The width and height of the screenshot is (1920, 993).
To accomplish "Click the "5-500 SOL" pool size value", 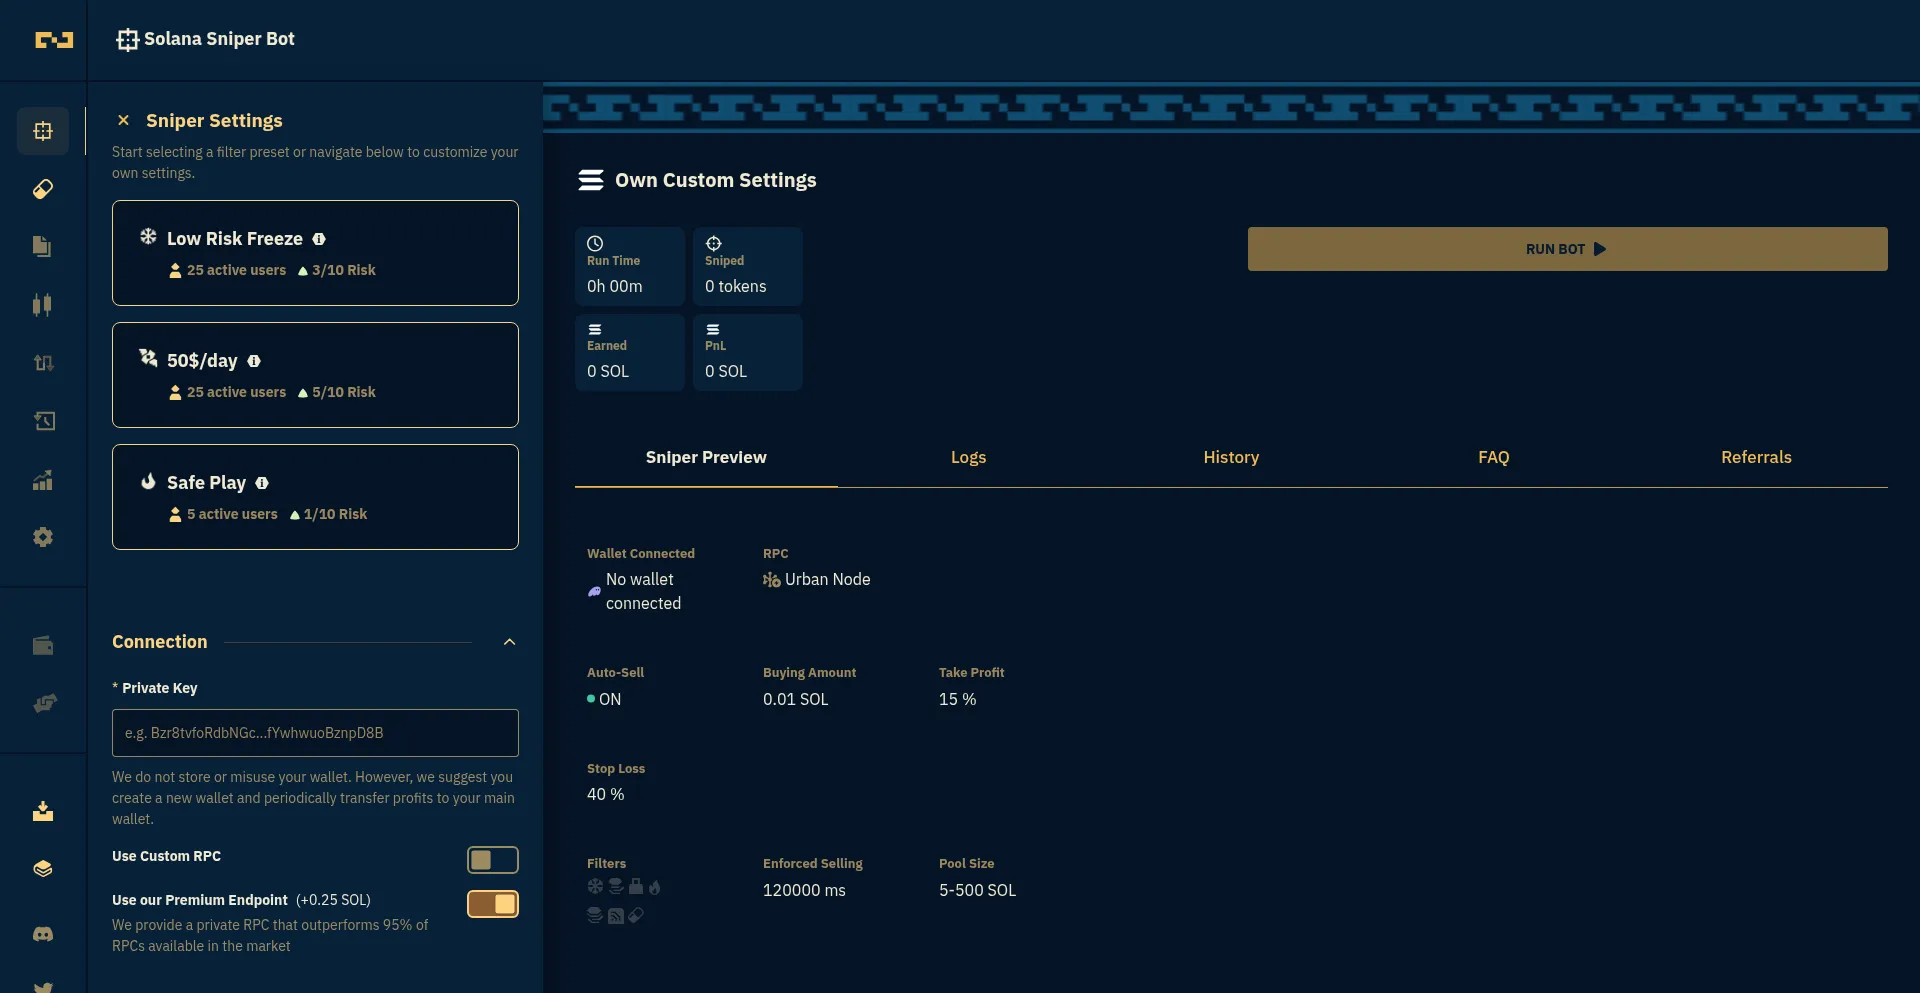I will [977, 891].
